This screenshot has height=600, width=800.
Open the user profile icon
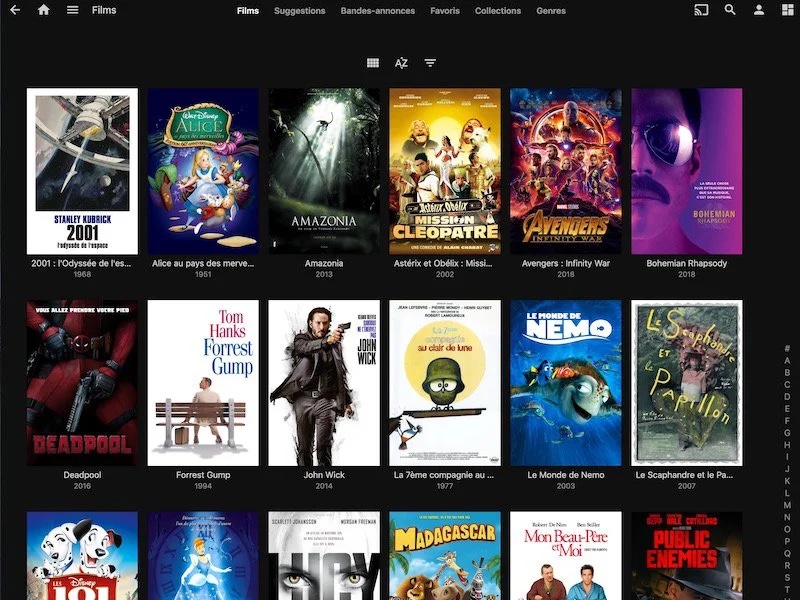(759, 10)
